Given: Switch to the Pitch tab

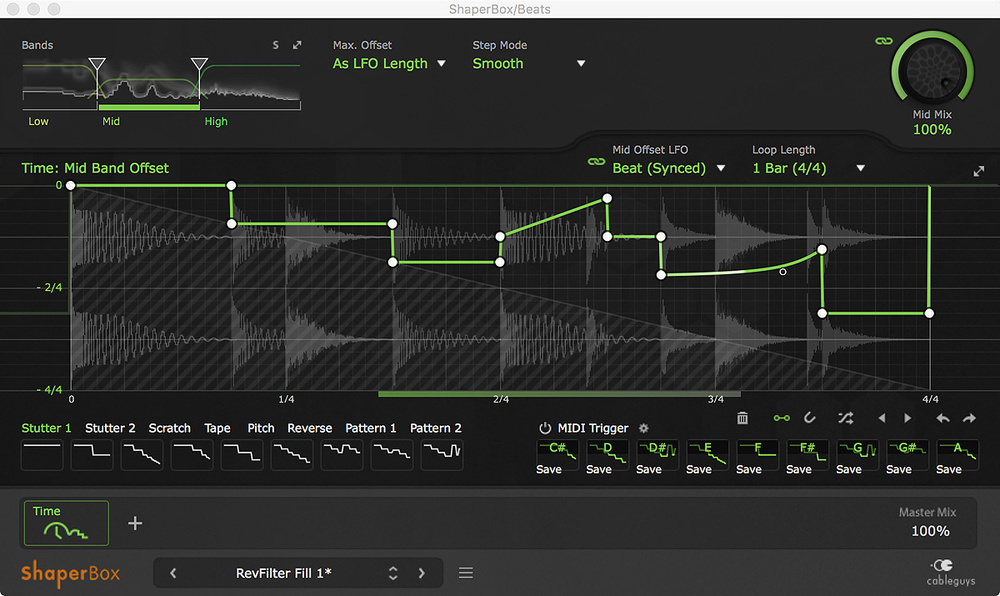Looking at the screenshot, I should point(261,428).
